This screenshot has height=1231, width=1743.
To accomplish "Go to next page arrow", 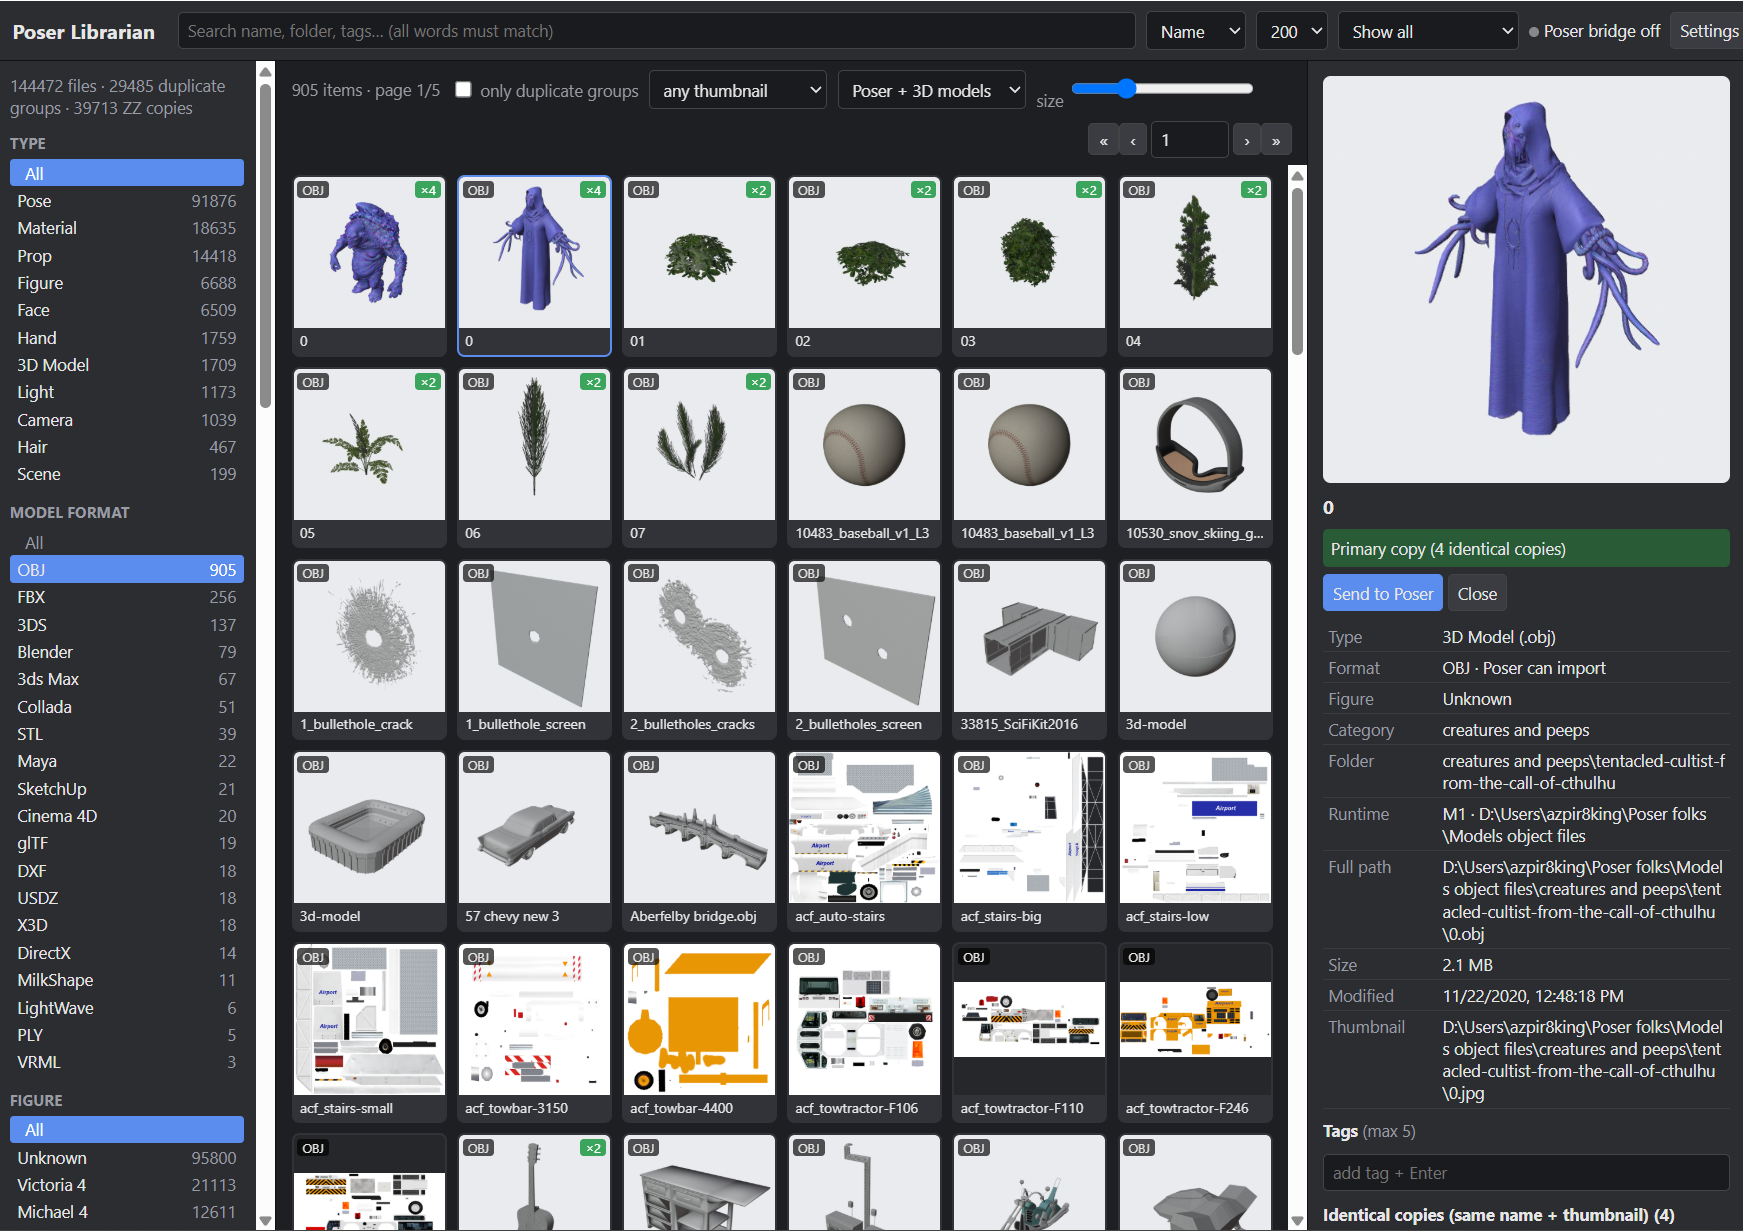I will 1247,140.
